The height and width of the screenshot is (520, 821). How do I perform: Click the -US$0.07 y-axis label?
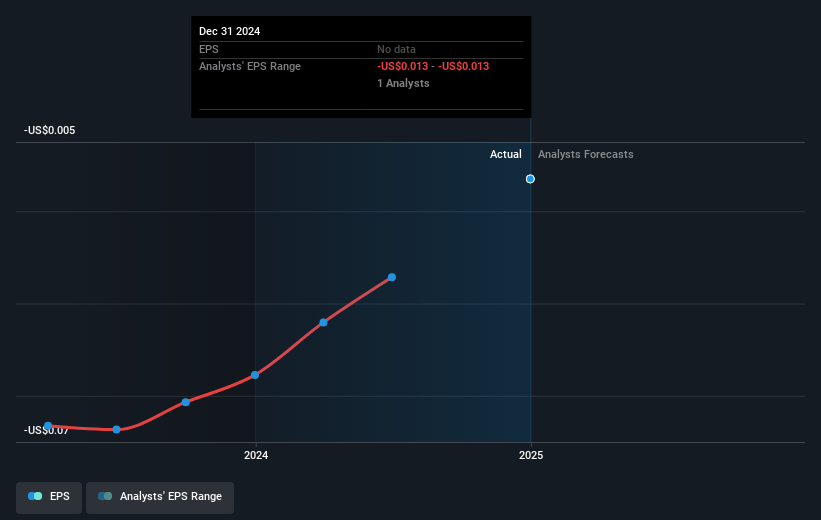click(46, 430)
